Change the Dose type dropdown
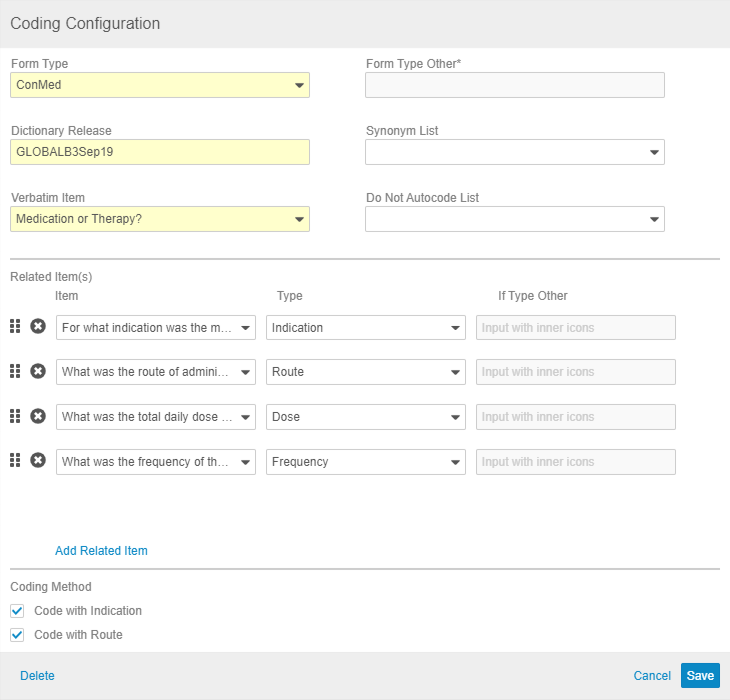730x700 pixels. [365, 417]
